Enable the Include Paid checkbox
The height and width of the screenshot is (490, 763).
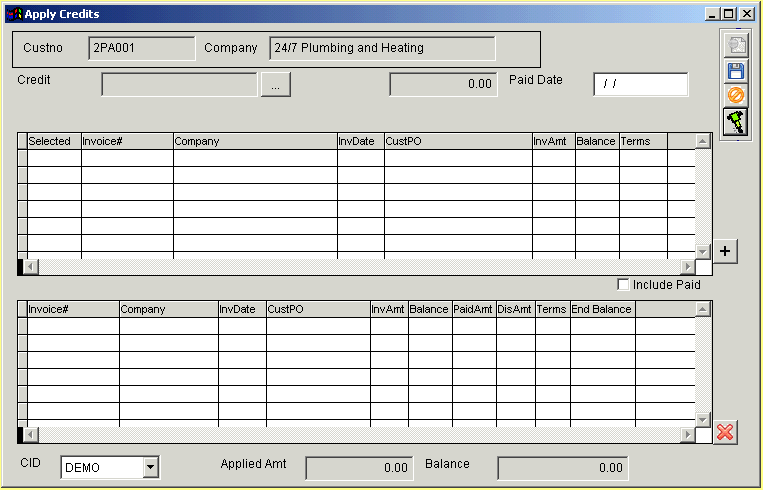tap(624, 285)
